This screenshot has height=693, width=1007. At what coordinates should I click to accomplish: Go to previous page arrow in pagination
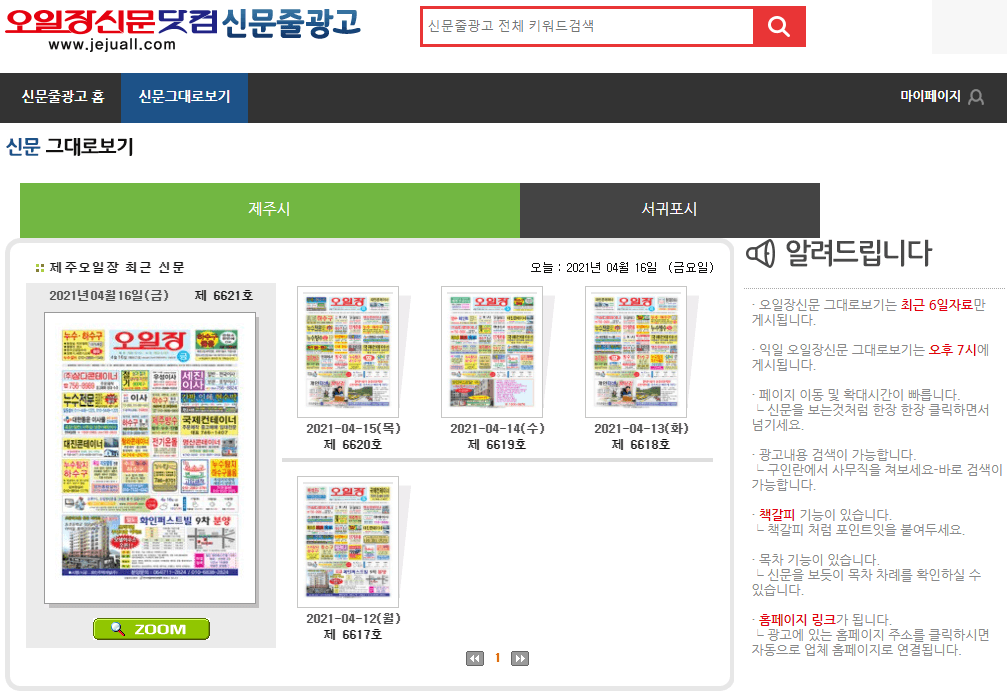[x=475, y=658]
